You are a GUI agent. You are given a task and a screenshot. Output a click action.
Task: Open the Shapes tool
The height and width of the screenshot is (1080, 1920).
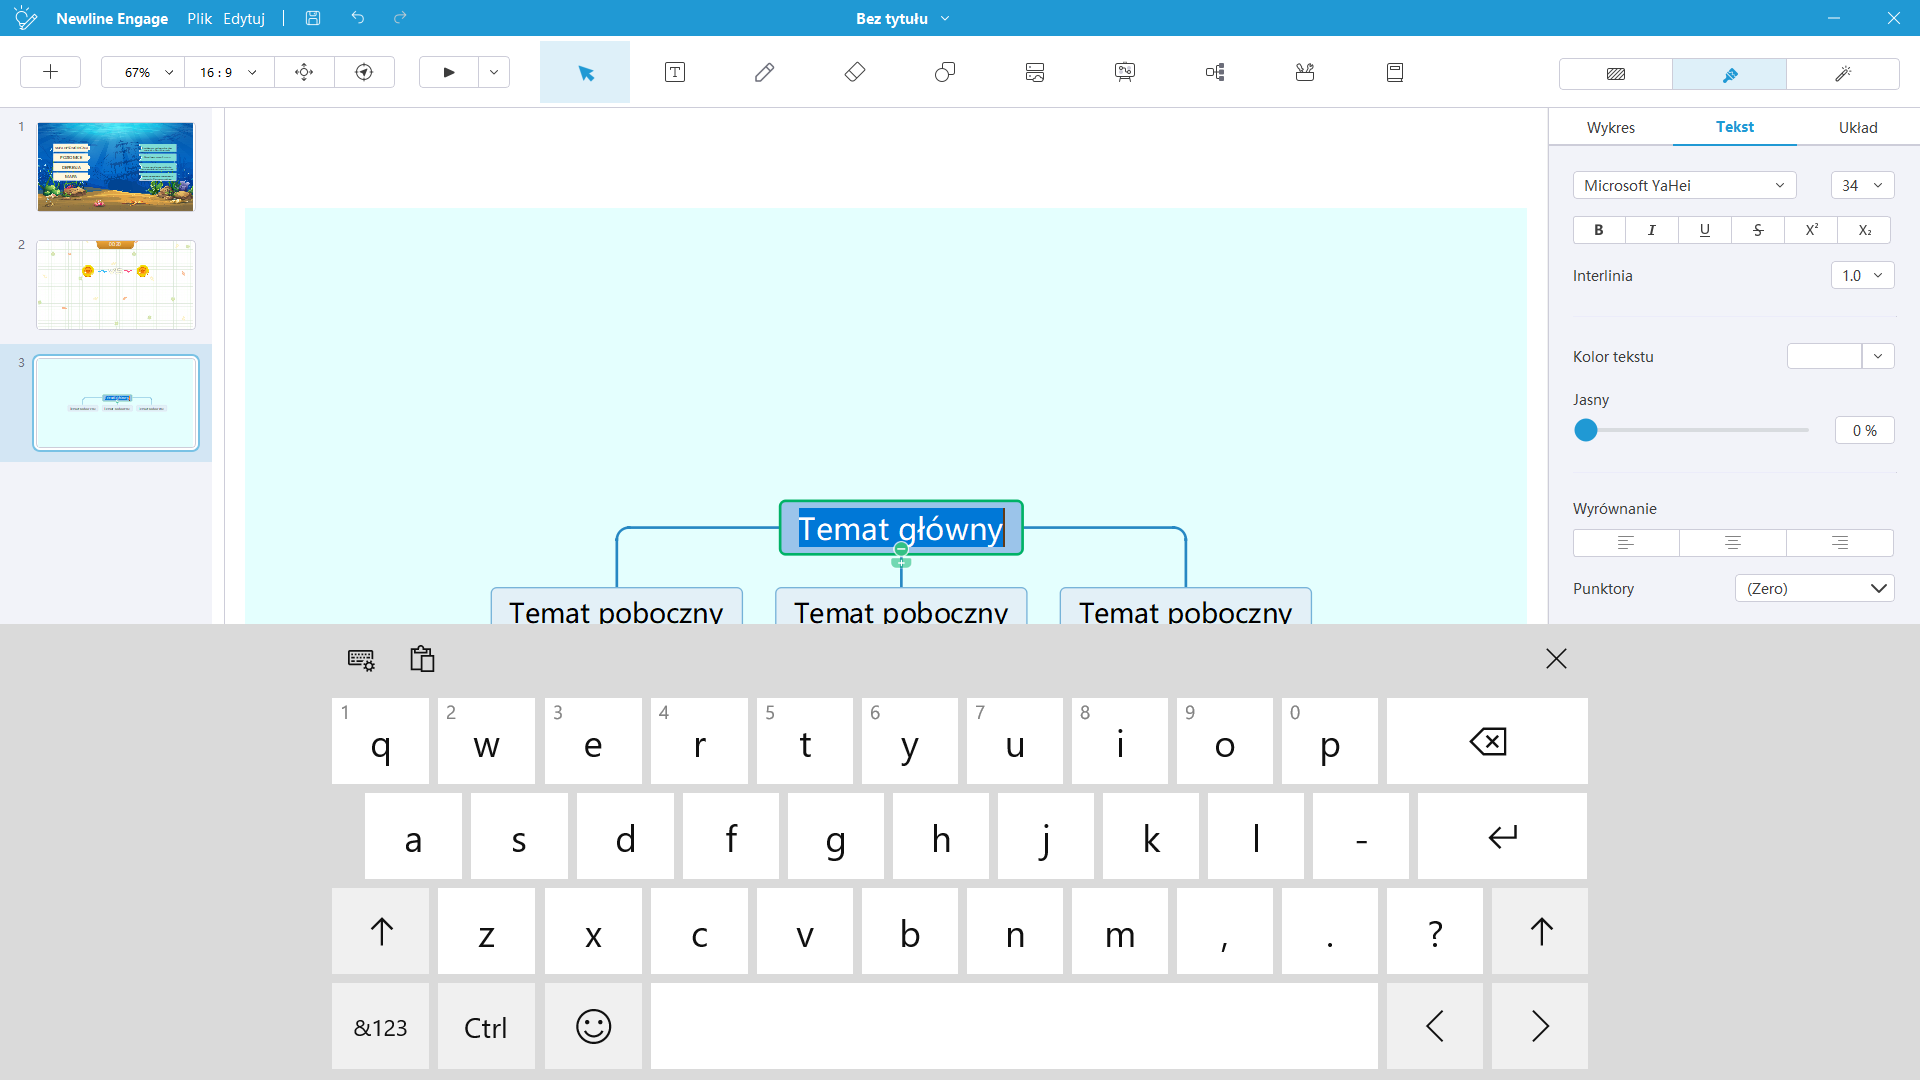pyautogui.click(x=945, y=72)
